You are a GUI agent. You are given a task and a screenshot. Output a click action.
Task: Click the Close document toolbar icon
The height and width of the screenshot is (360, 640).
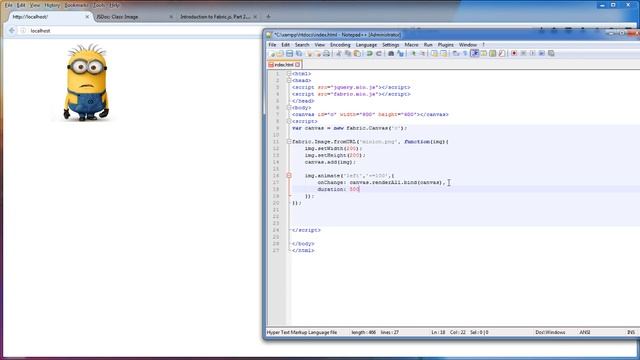coord(309,53)
